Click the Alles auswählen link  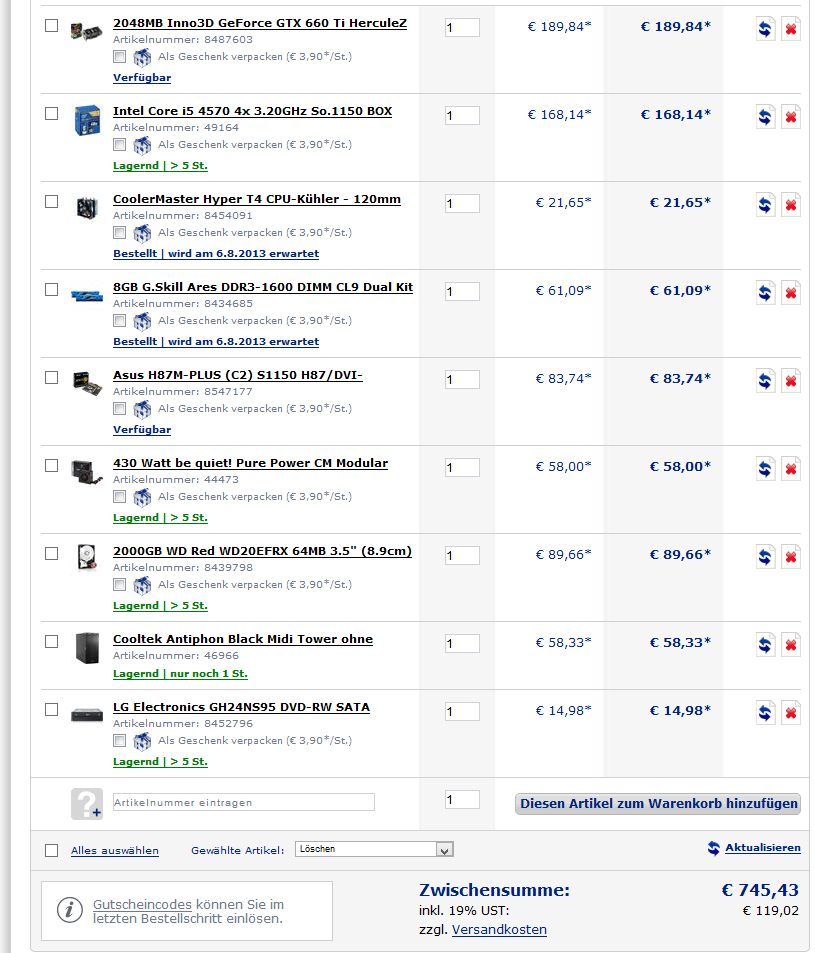[115, 851]
